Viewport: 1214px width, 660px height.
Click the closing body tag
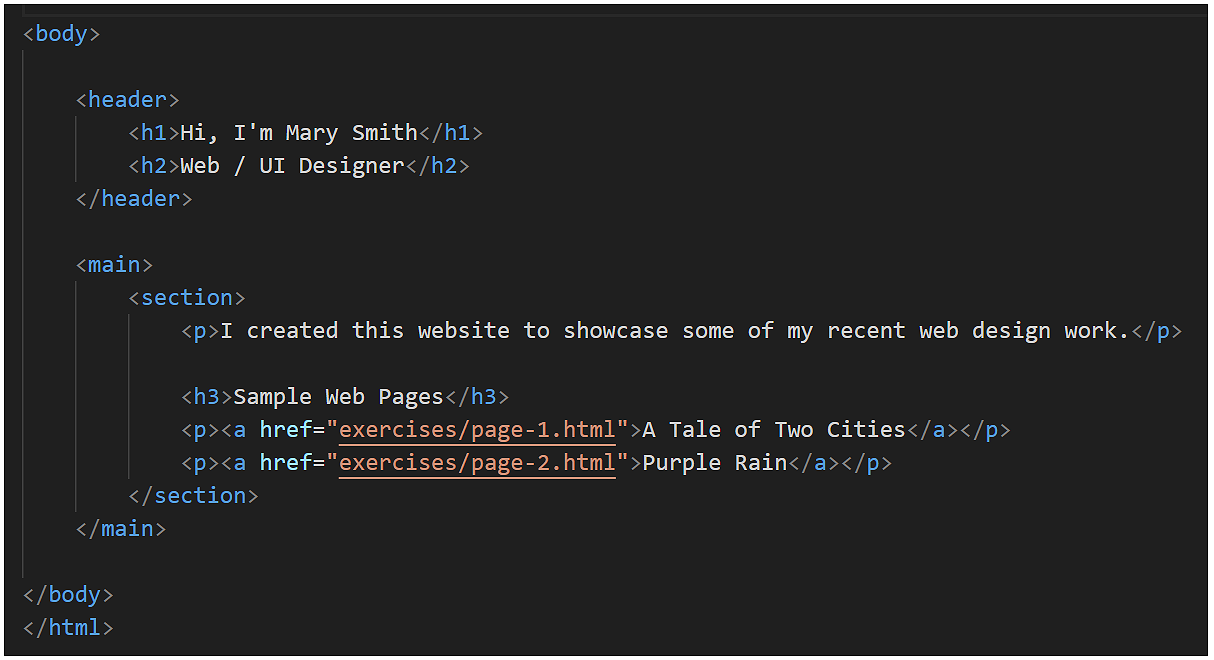pos(66,594)
